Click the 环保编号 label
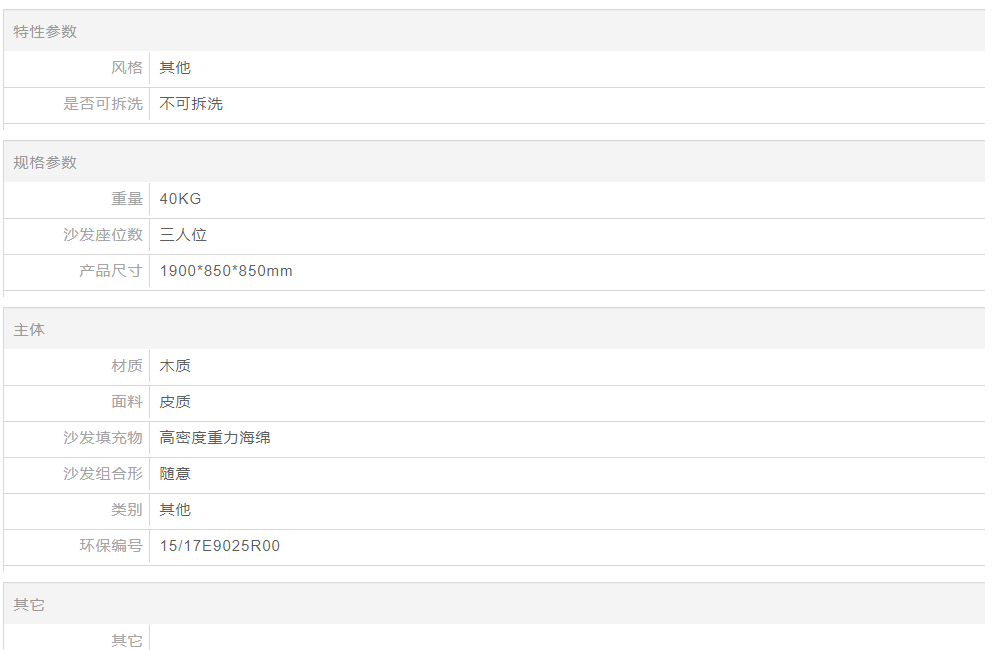Image resolution: width=1008 pixels, height=650 pixels. point(111,546)
